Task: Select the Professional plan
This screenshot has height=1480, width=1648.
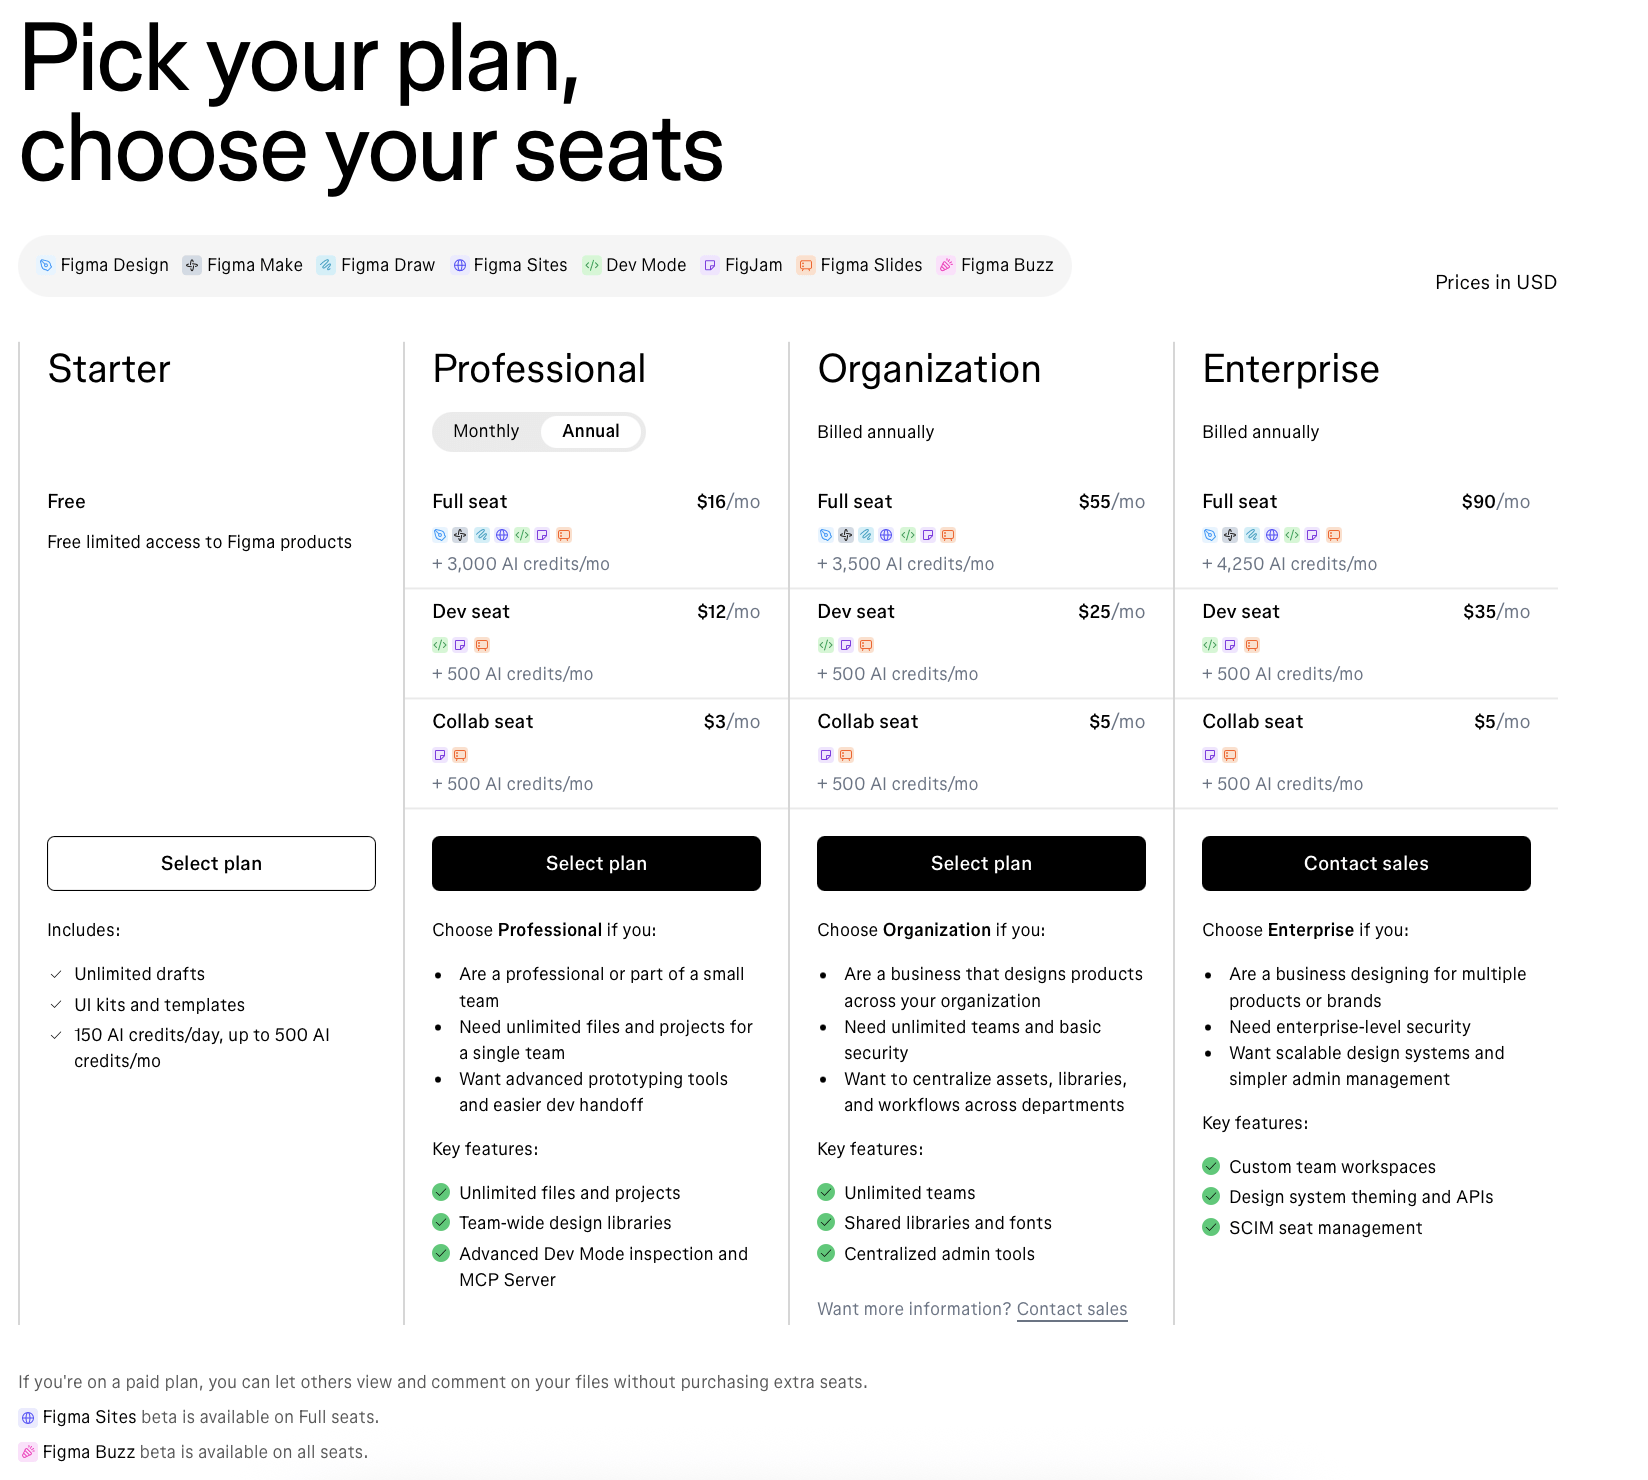Action: (x=596, y=863)
